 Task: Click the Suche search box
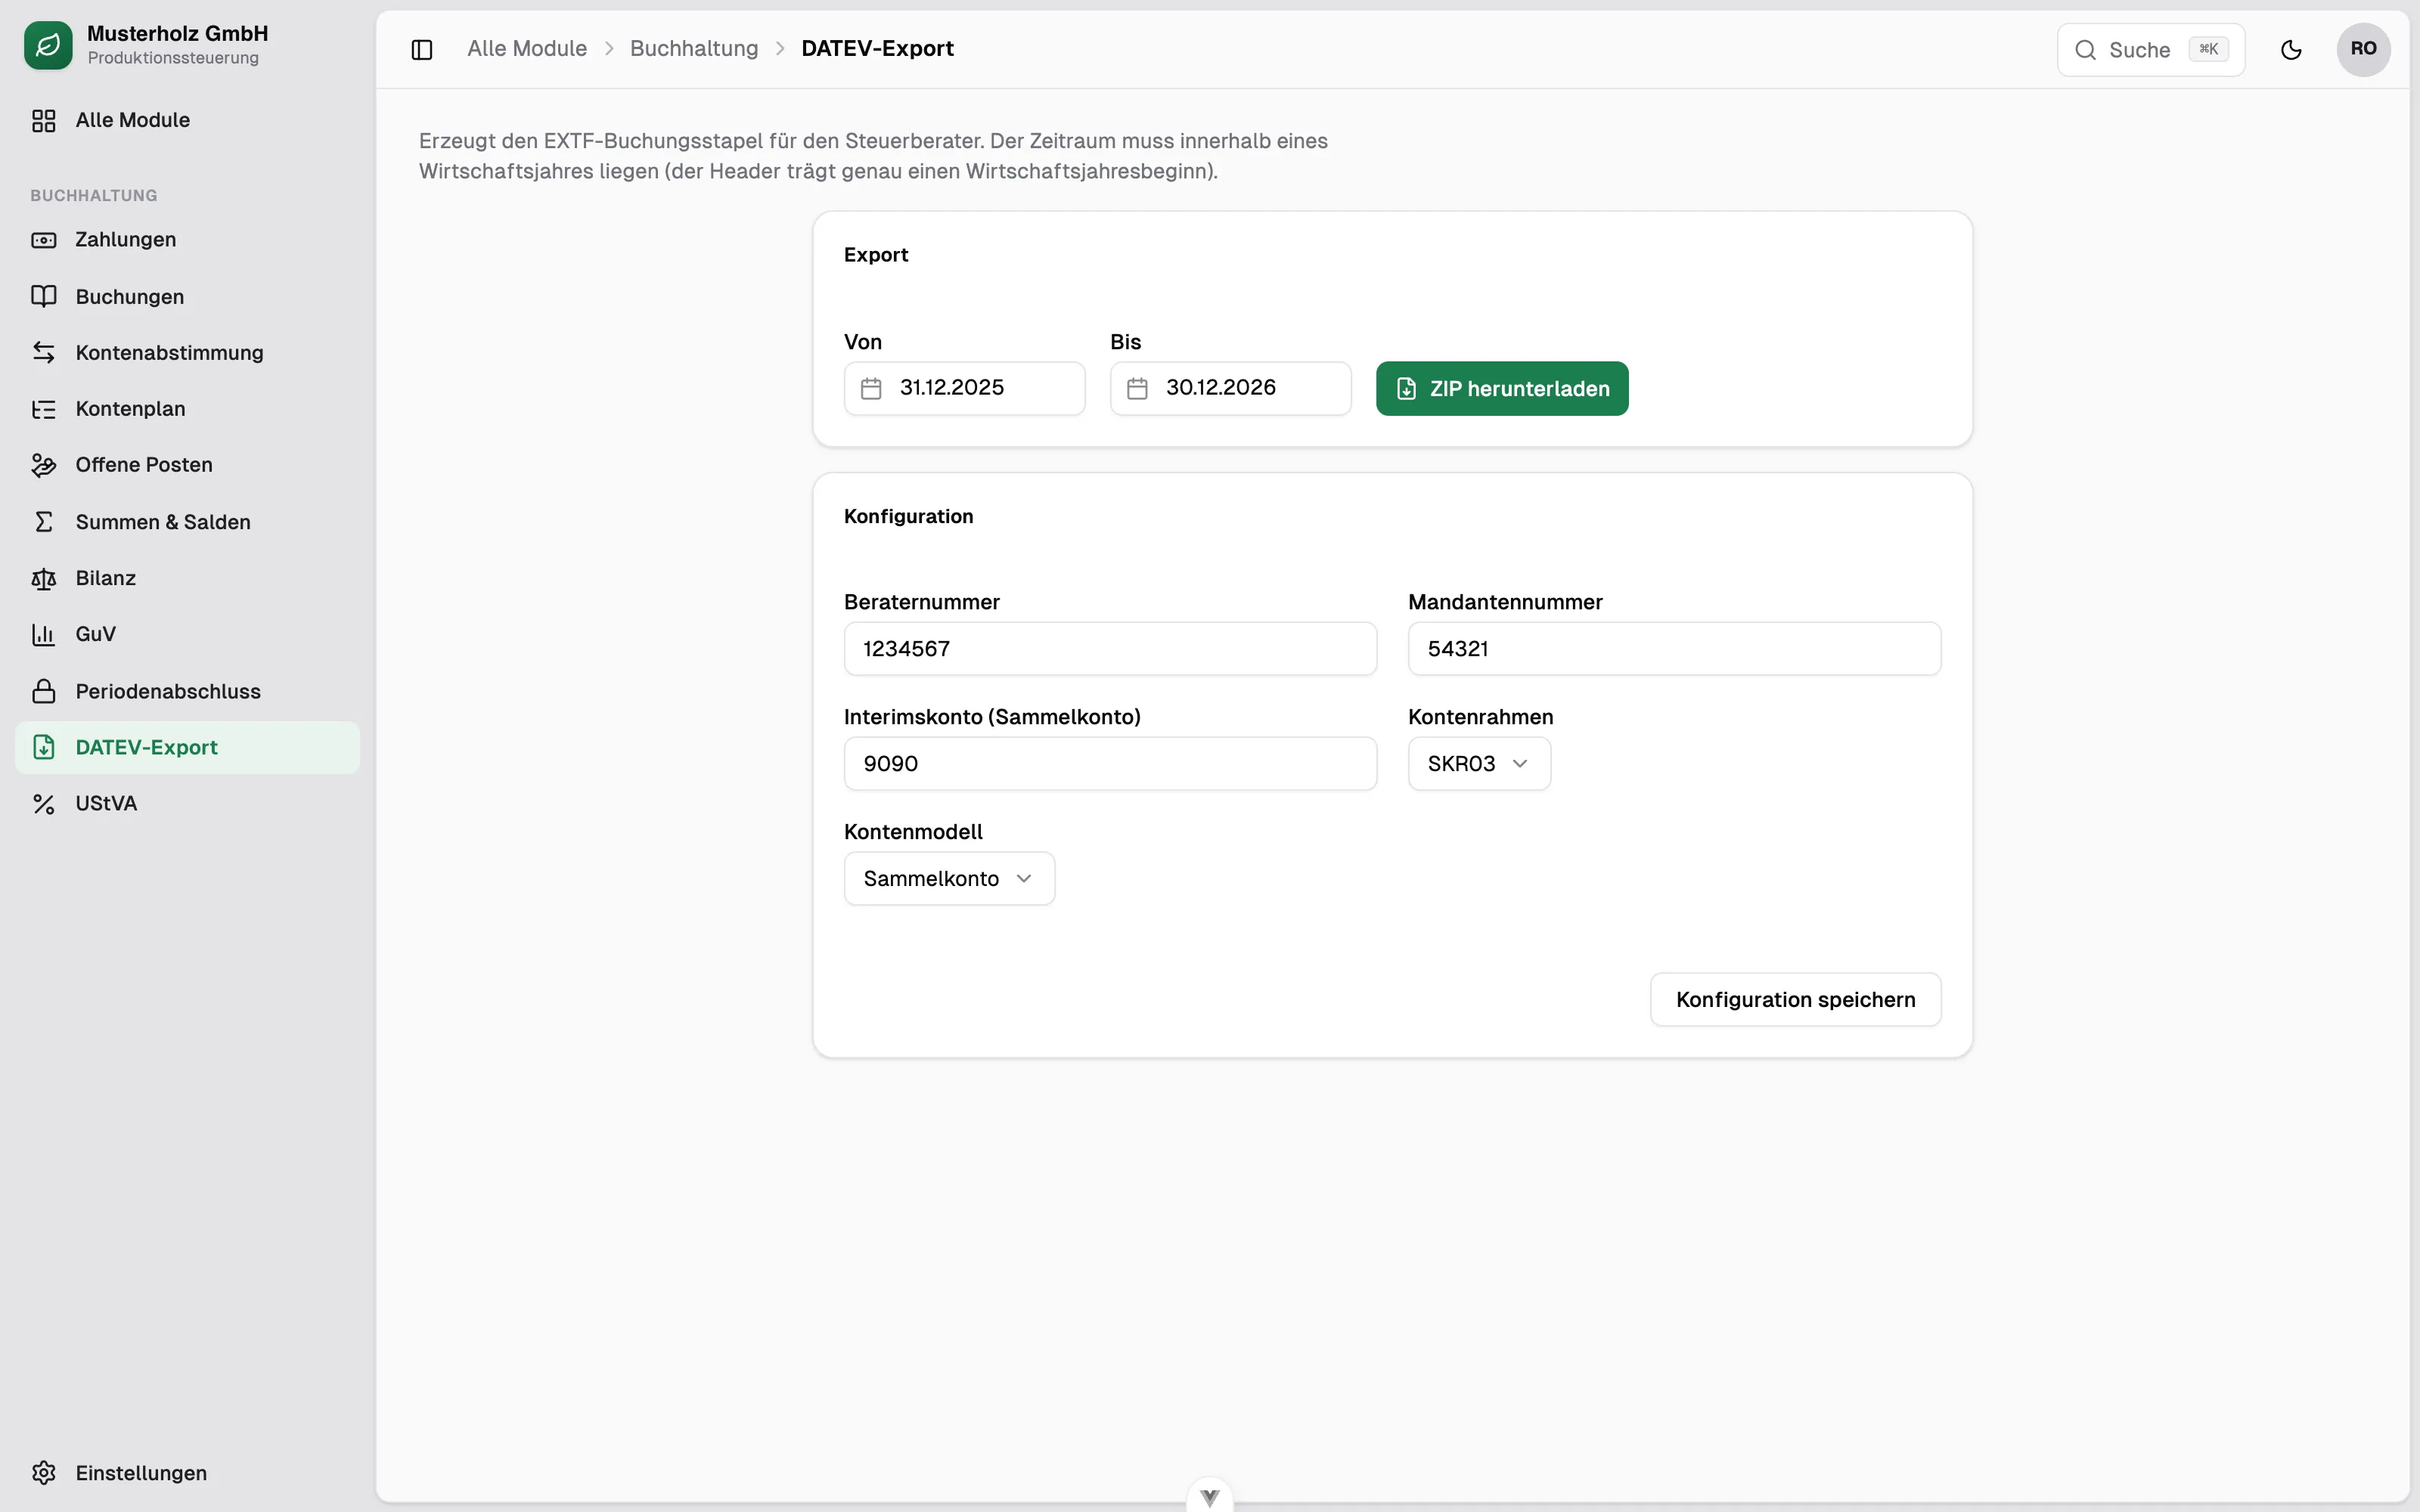2150,50
